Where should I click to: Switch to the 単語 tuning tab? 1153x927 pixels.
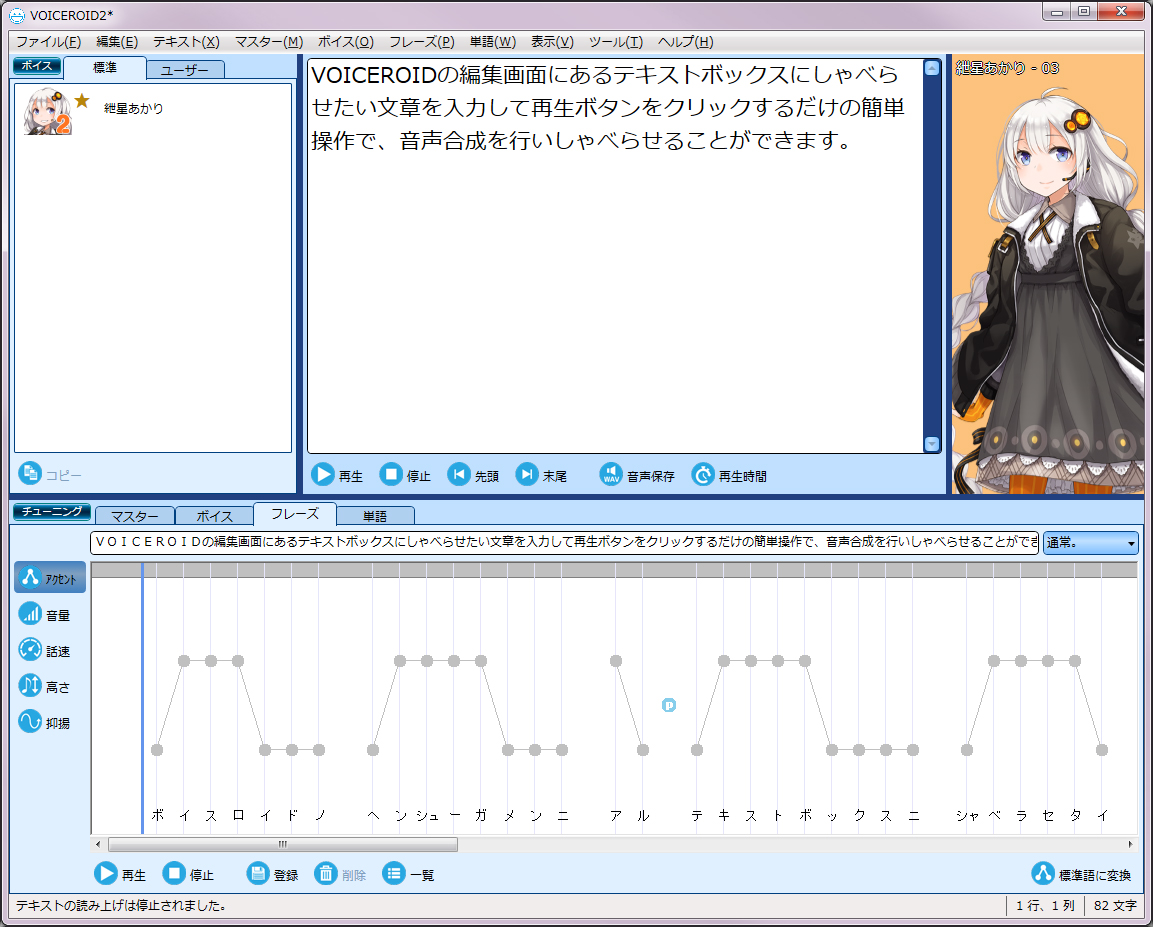[375, 516]
